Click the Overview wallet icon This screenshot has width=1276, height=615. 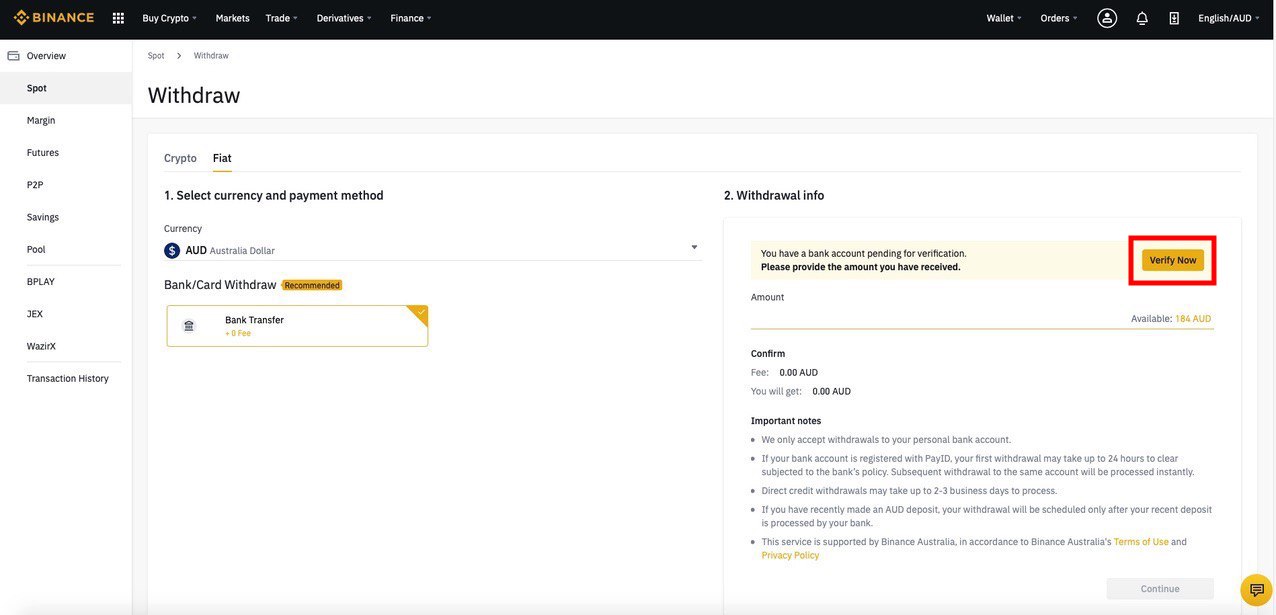click(13, 56)
